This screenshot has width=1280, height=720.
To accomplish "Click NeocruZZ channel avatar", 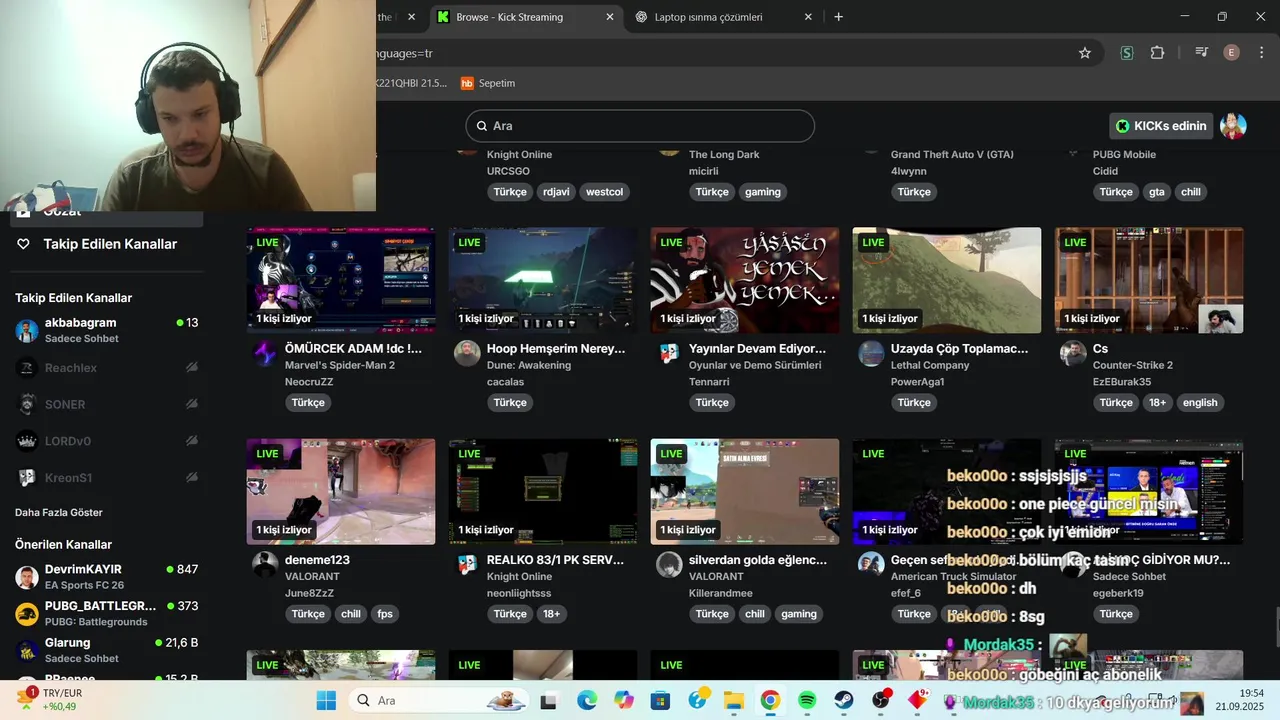I will [x=265, y=353].
